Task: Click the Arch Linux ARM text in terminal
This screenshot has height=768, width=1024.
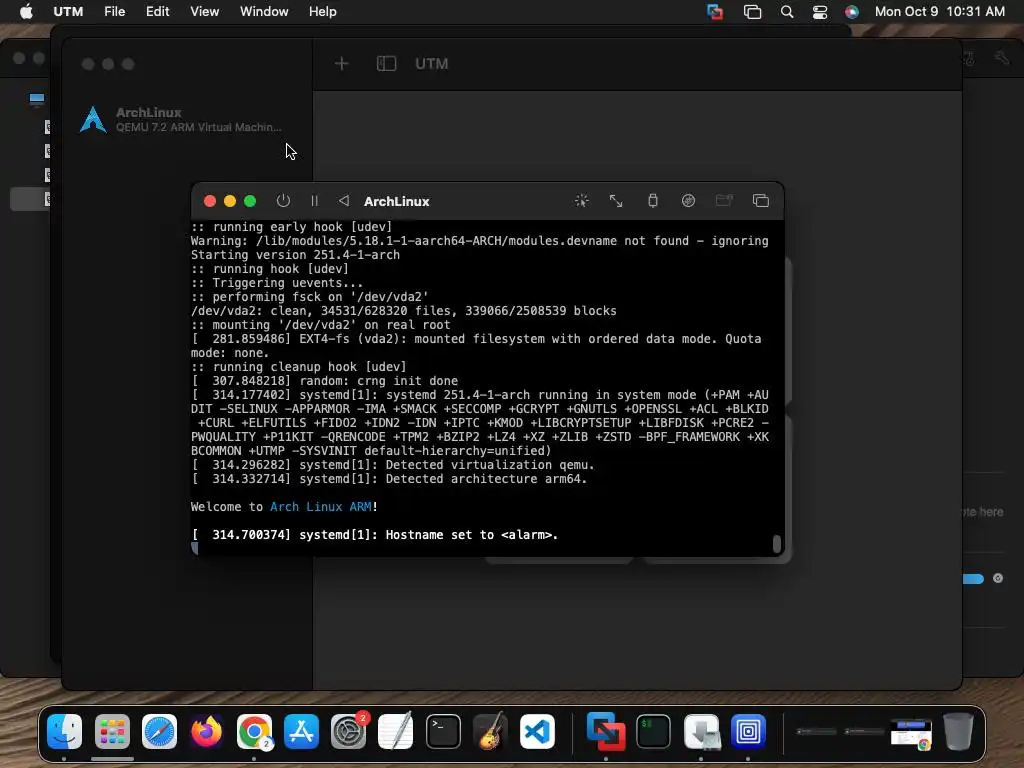Action: click(x=321, y=507)
